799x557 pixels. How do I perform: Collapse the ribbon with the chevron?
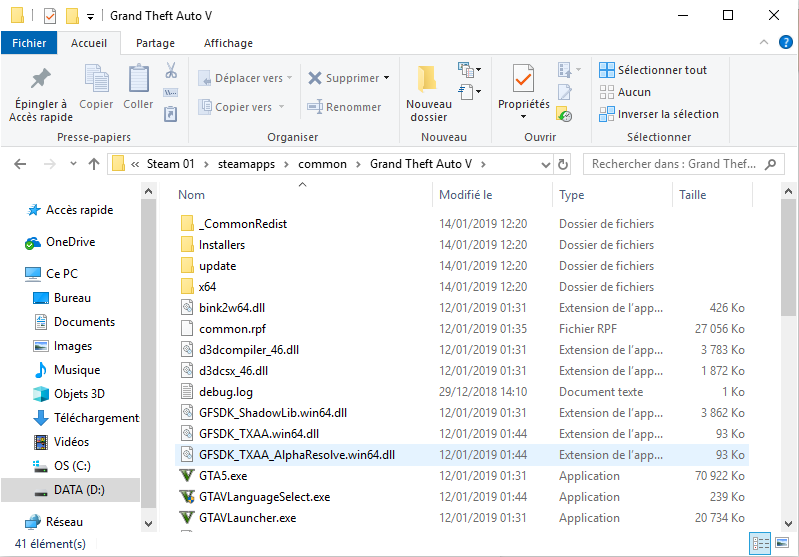coord(763,42)
